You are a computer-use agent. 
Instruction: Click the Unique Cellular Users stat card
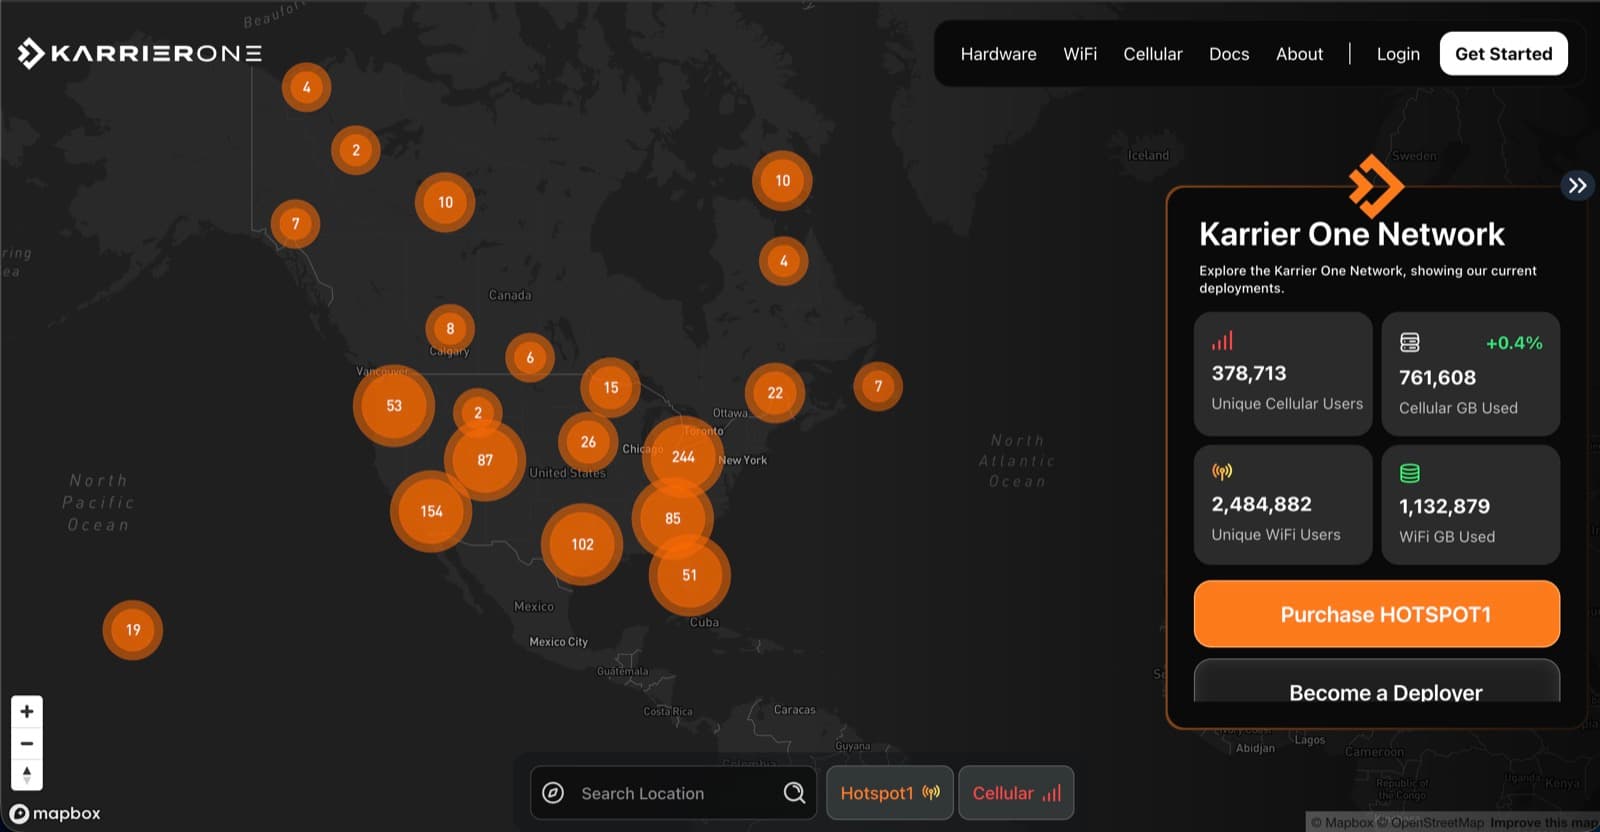click(1283, 374)
